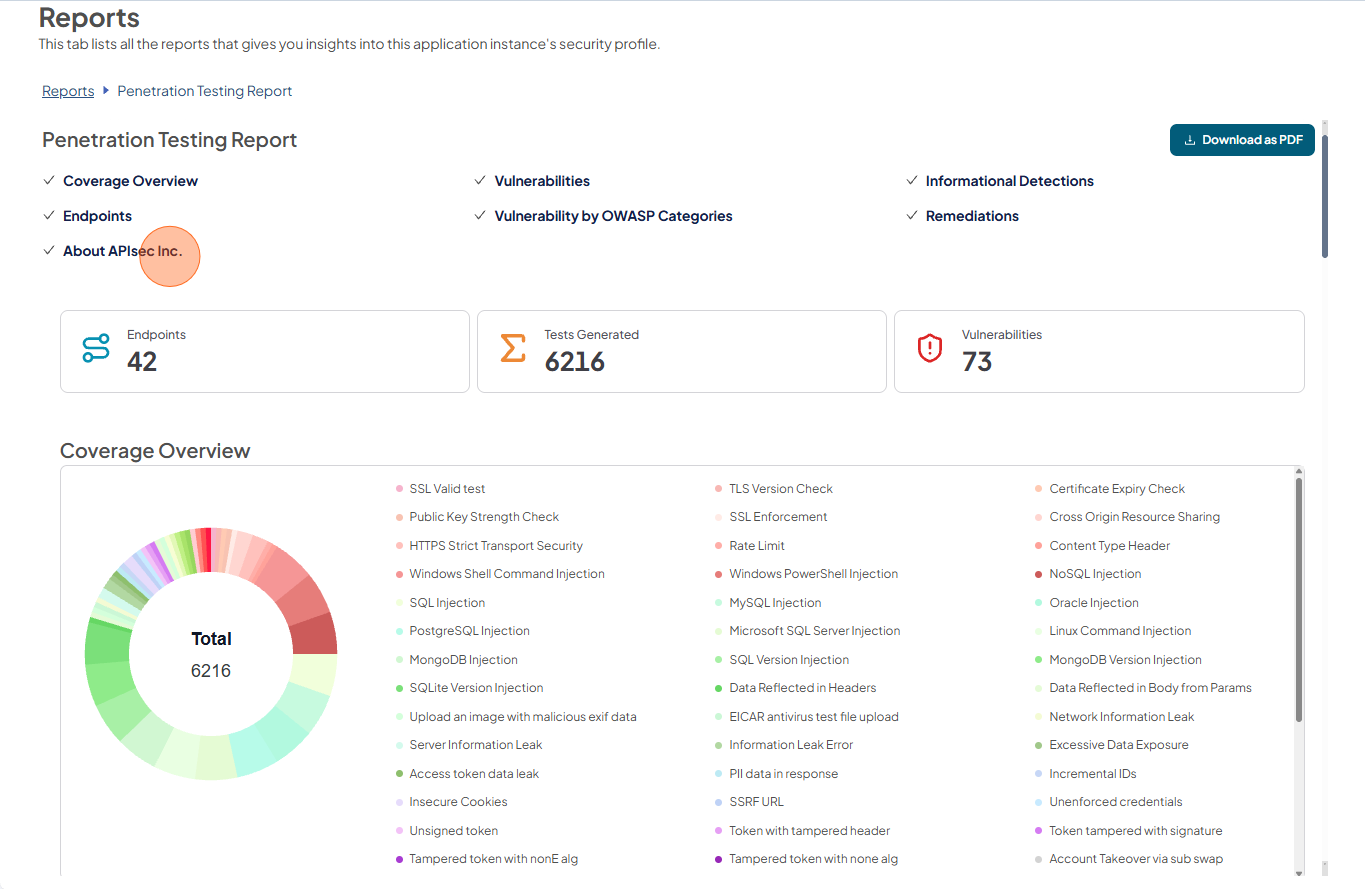
Task: Download the report as PDF
Action: tap(1242, 140)
